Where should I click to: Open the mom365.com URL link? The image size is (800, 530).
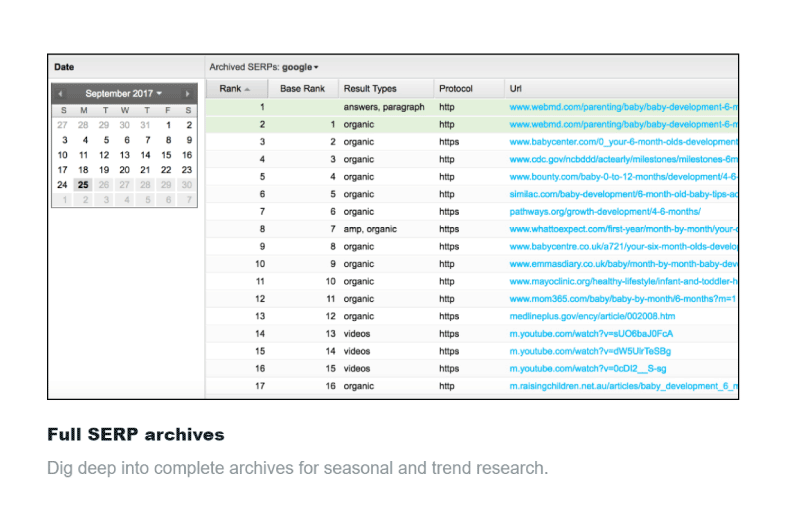(622, 299)
